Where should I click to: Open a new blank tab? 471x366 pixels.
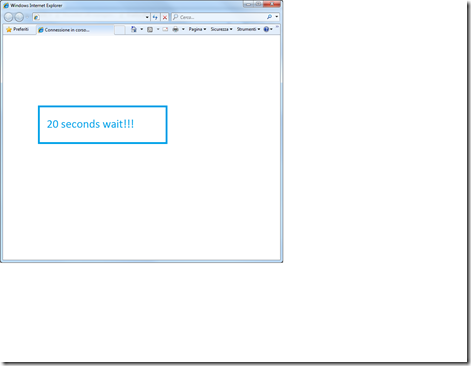pos(120,30)
